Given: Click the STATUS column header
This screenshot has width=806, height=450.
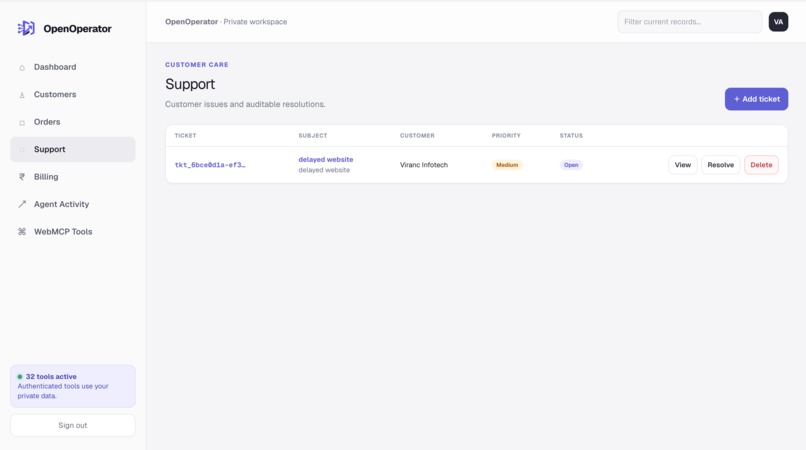Looking at the screenshot, I should (x=571, y=136).
